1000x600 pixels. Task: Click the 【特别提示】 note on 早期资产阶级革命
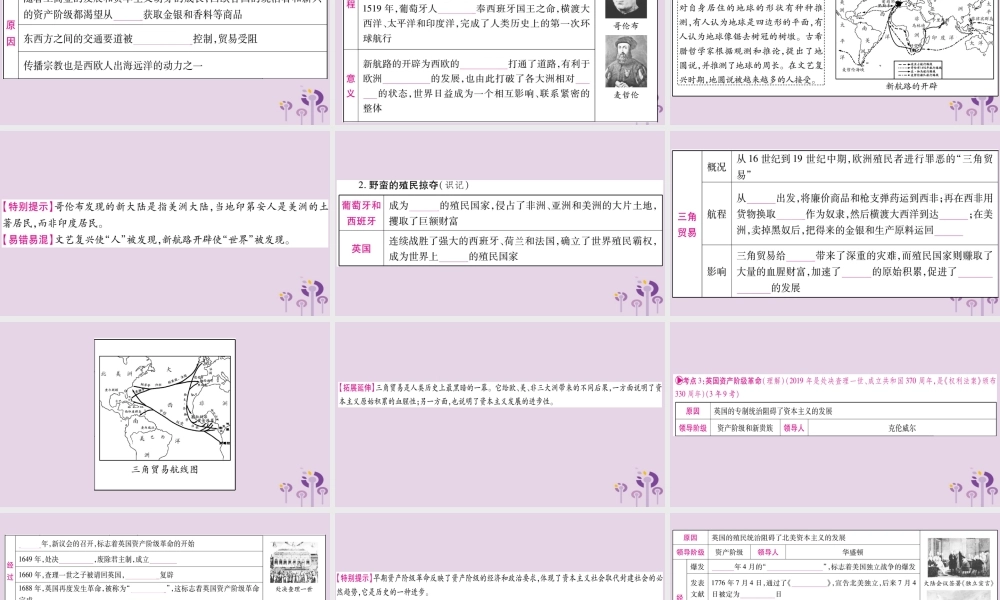(500, 585)
